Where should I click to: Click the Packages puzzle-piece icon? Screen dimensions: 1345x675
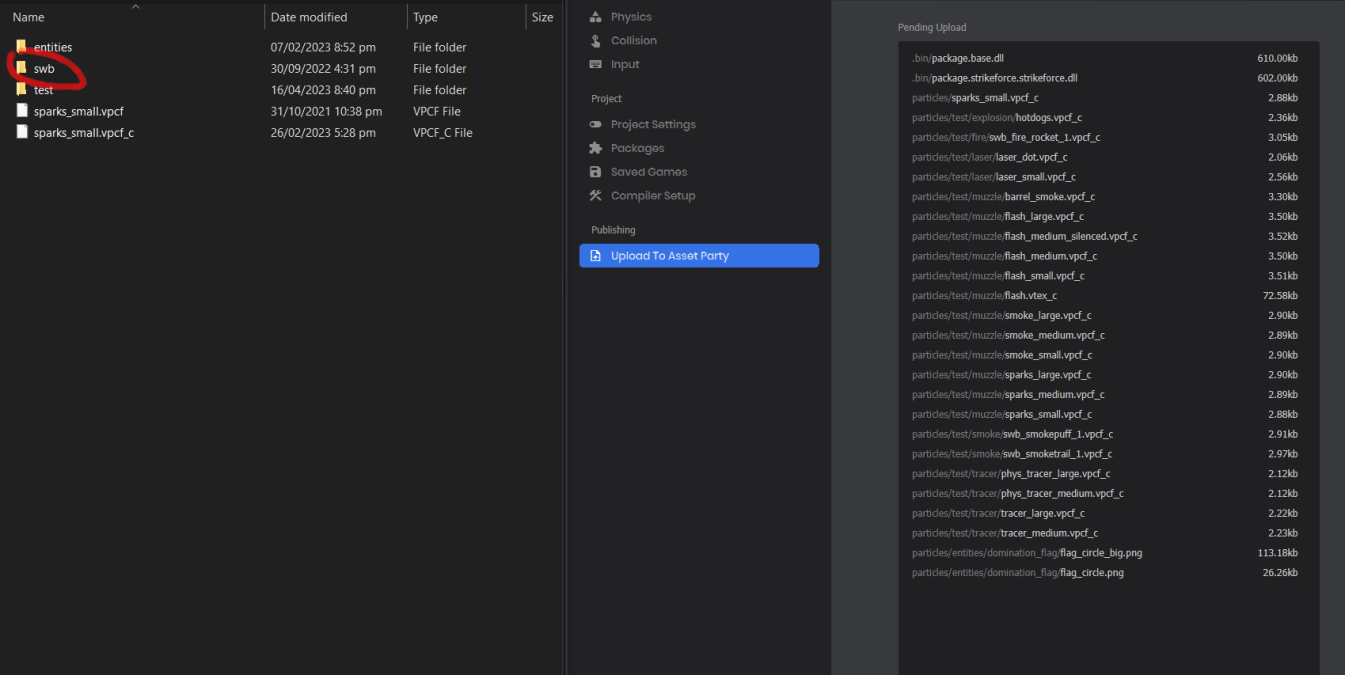click(598, 147)
